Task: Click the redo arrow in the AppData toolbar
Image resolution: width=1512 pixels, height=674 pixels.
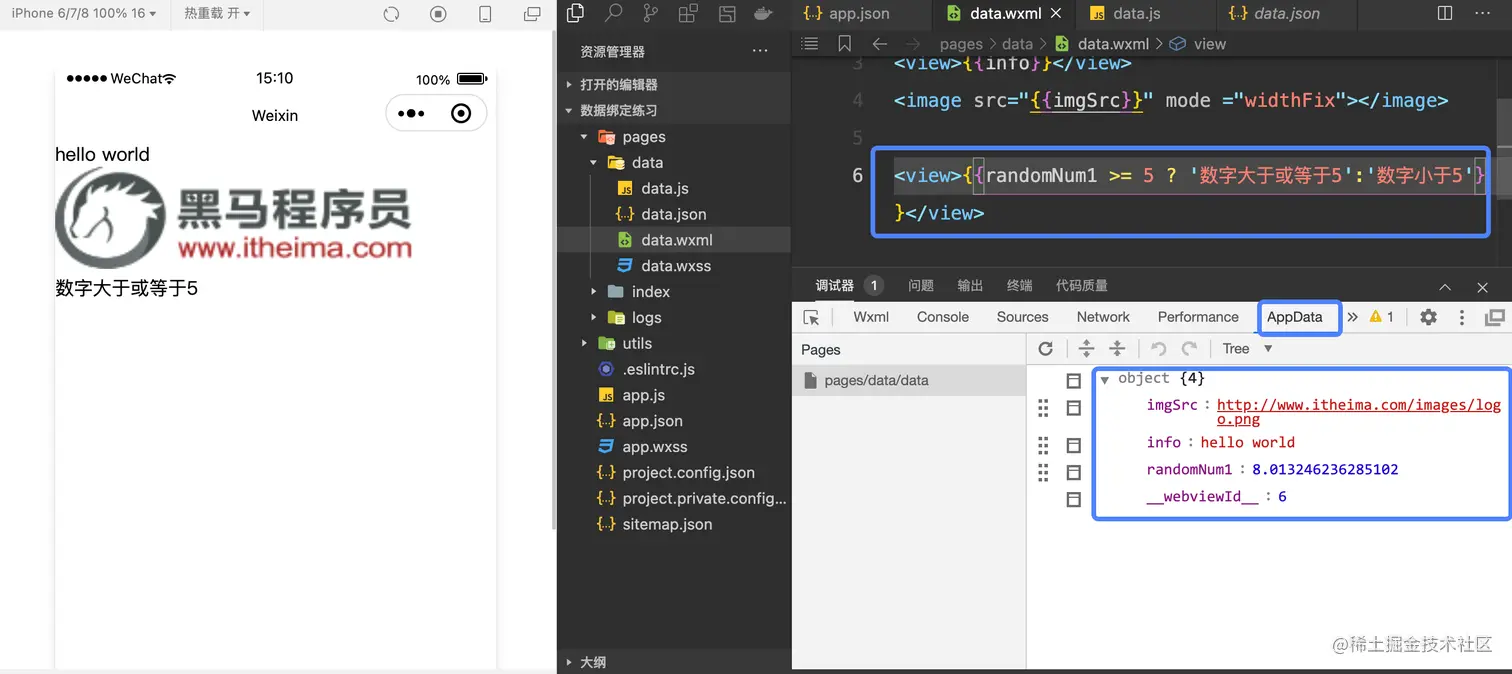Action: [x=1189, y=348]
